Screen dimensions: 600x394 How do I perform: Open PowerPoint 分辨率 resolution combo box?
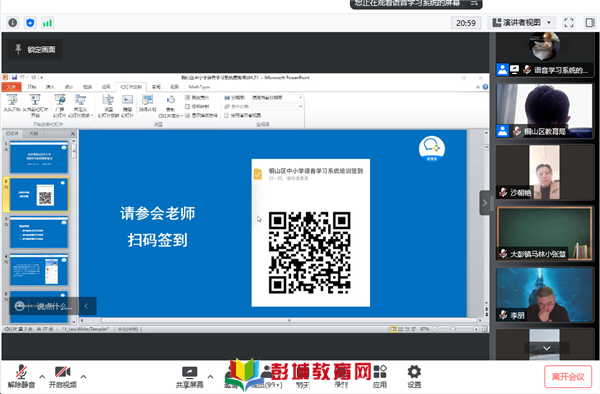[x=277, y=98]
